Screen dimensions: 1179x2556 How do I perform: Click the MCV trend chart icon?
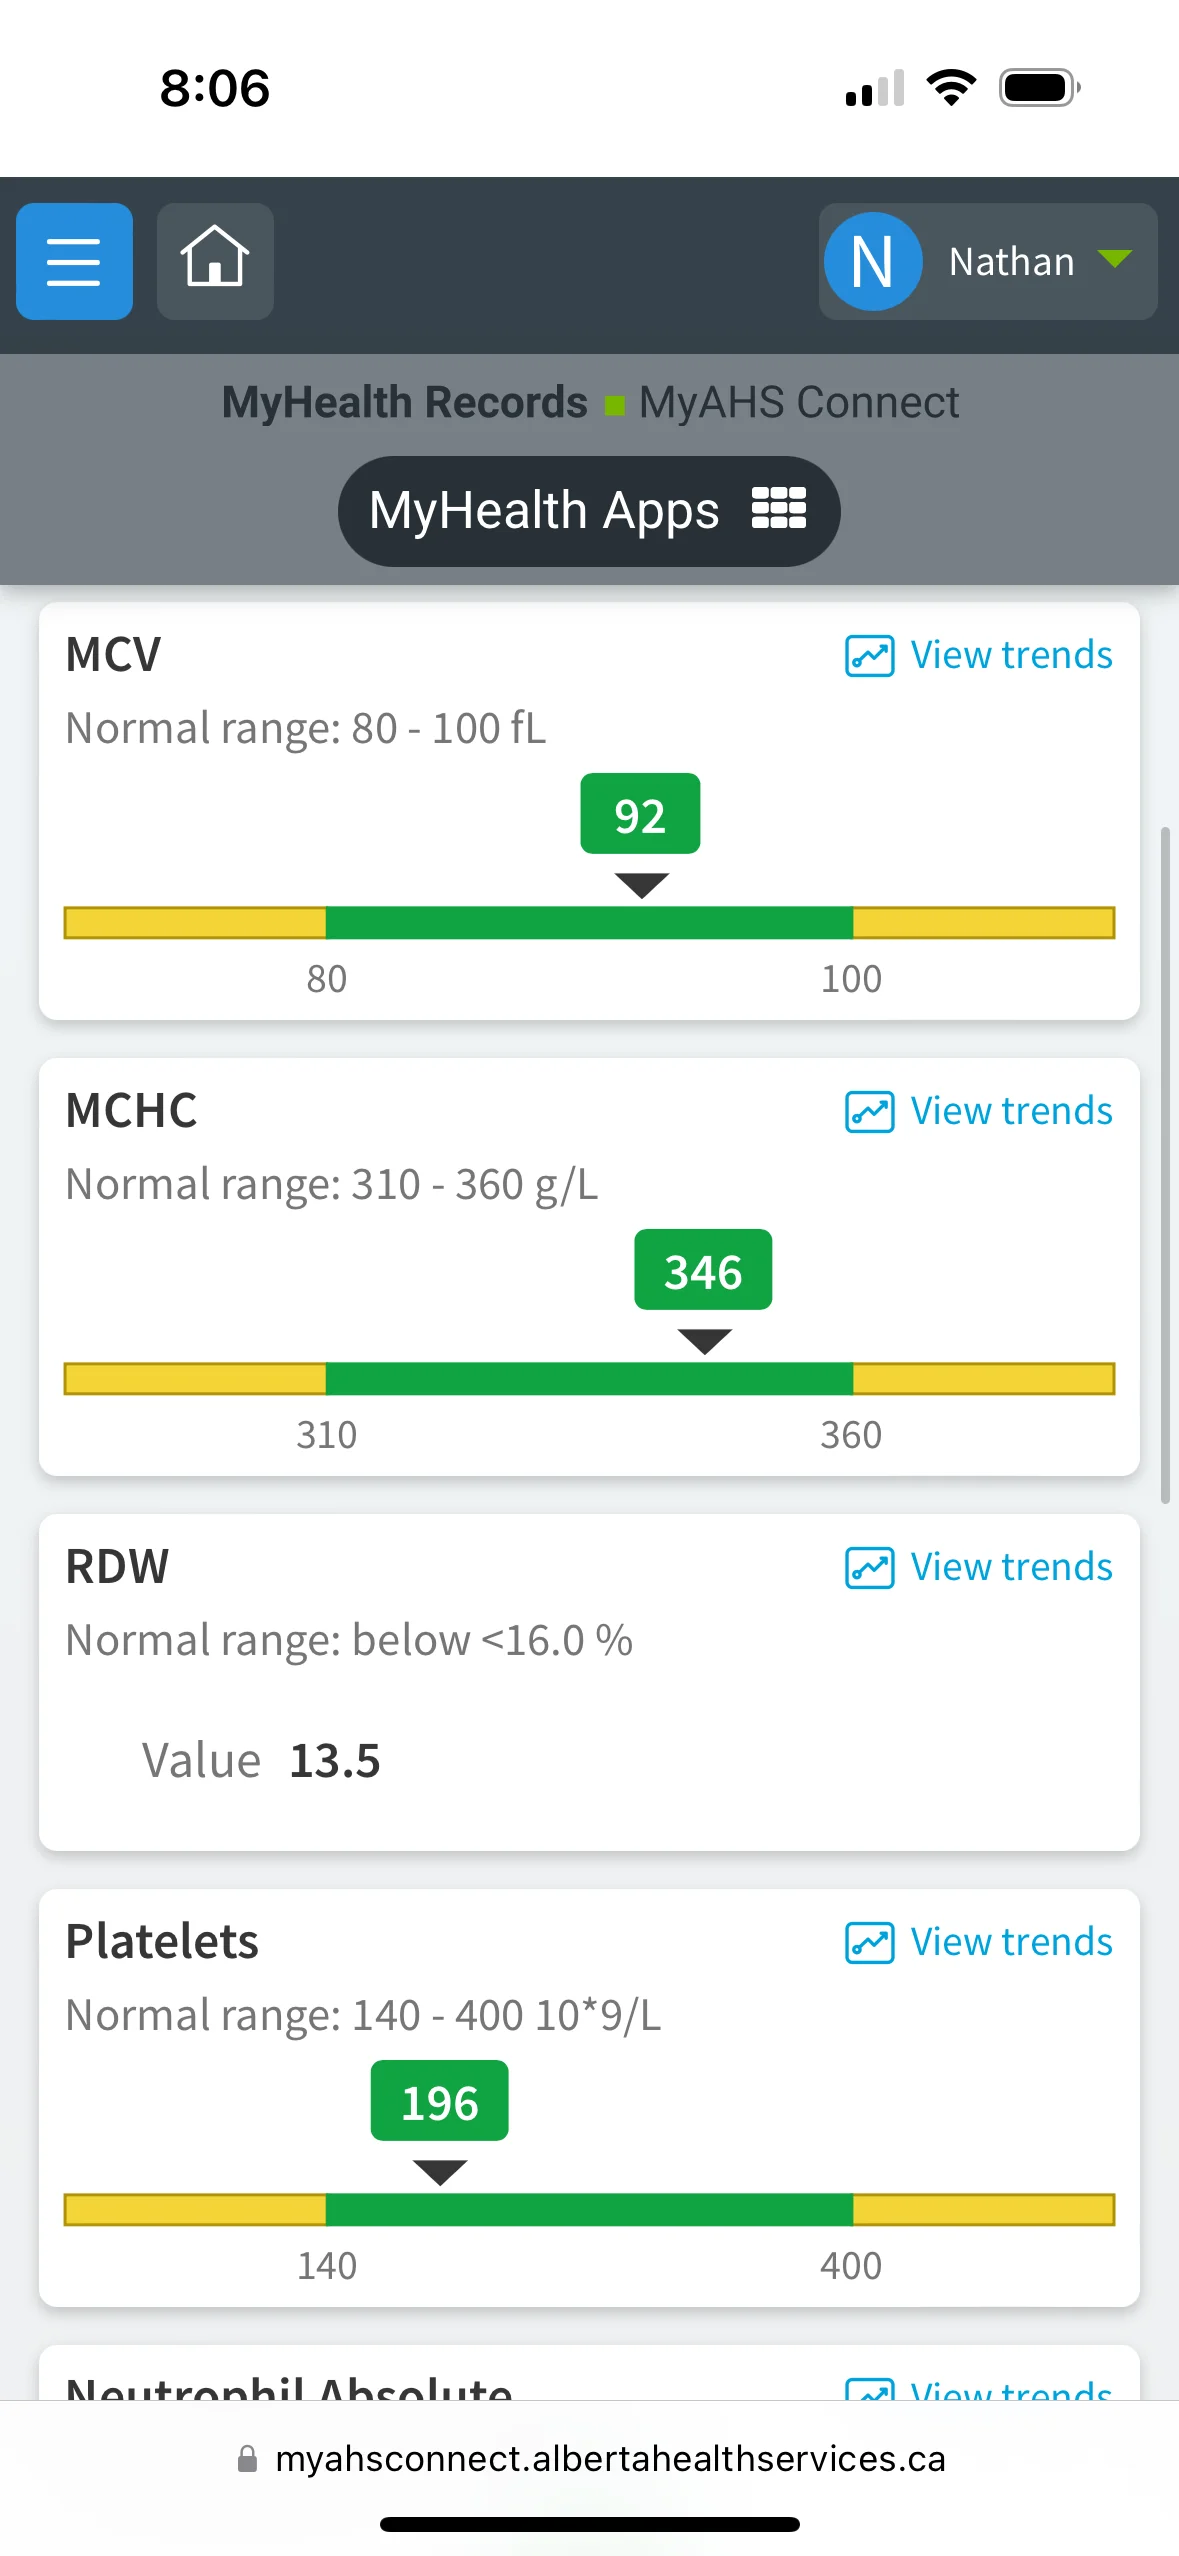869,656
